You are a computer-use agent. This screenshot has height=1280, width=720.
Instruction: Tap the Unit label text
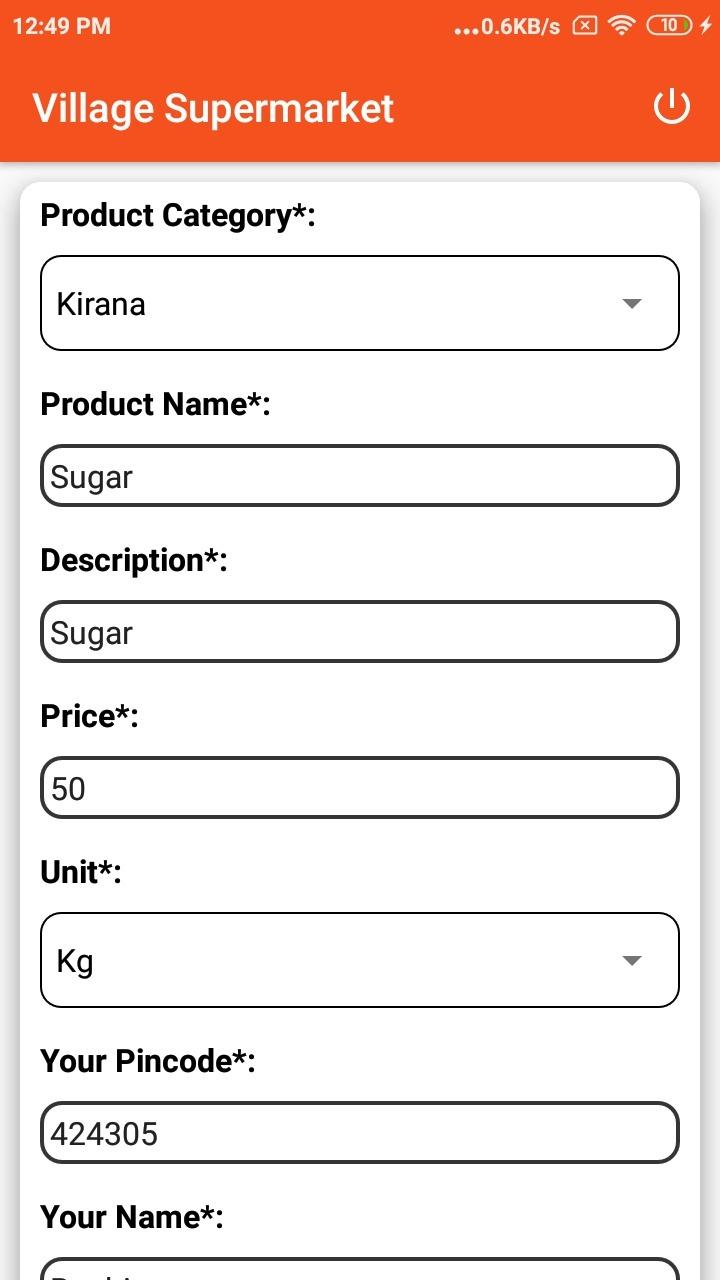80,872
